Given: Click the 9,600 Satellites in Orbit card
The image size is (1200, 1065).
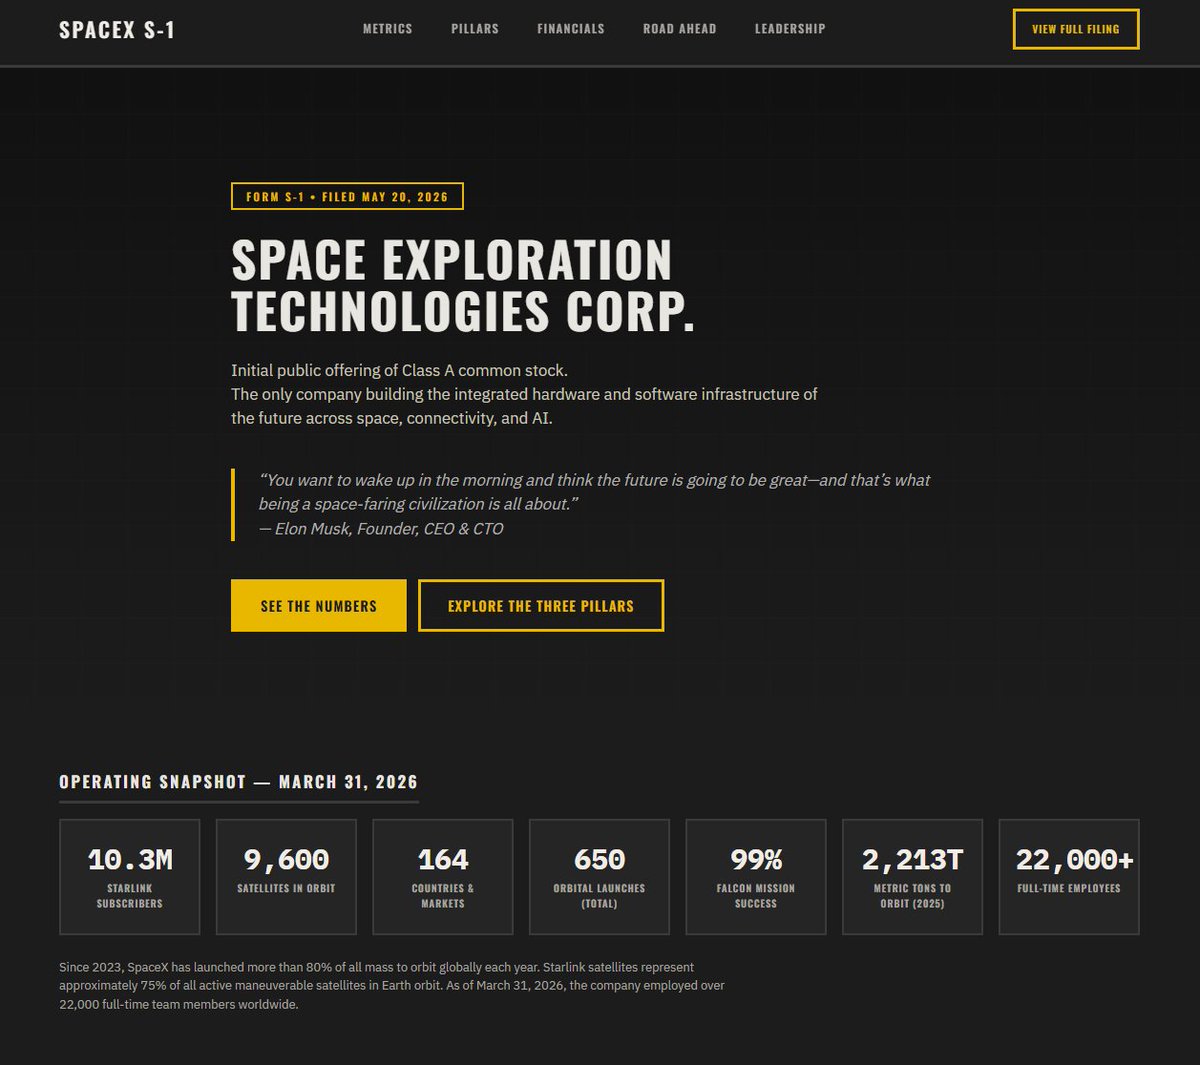Looking at the screenshot, I should [286, 877].
